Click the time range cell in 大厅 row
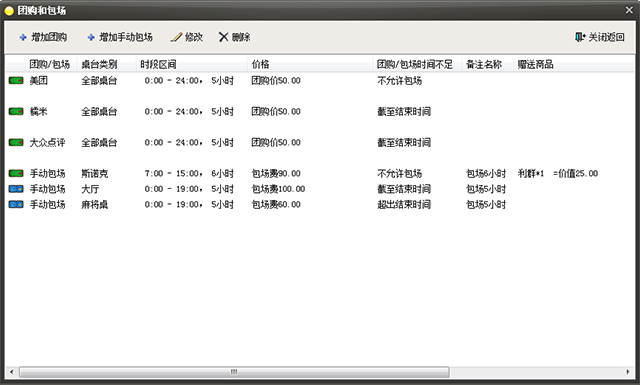The width and height of the screenshot is (640, 385). point(189,189)
